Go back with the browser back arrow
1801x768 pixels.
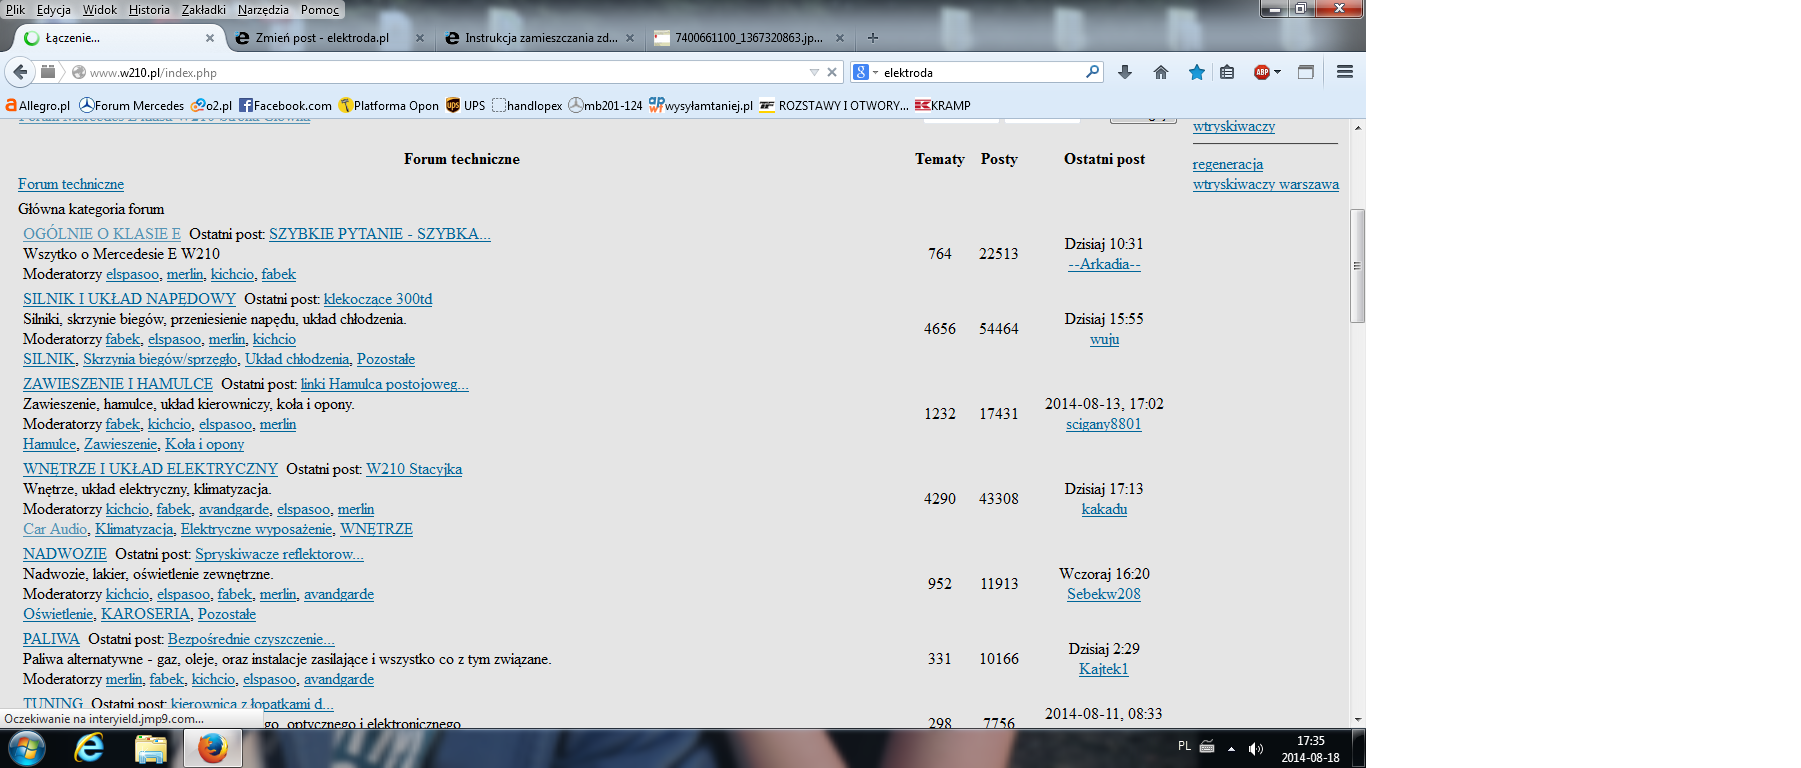(20, 72)
